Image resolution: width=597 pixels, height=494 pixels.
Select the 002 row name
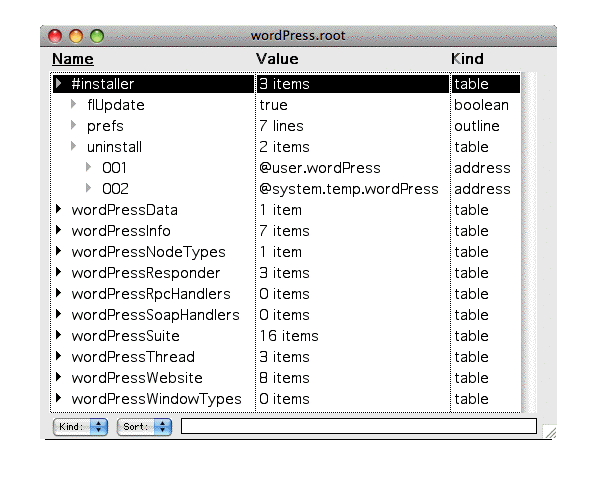pos(115,189)
